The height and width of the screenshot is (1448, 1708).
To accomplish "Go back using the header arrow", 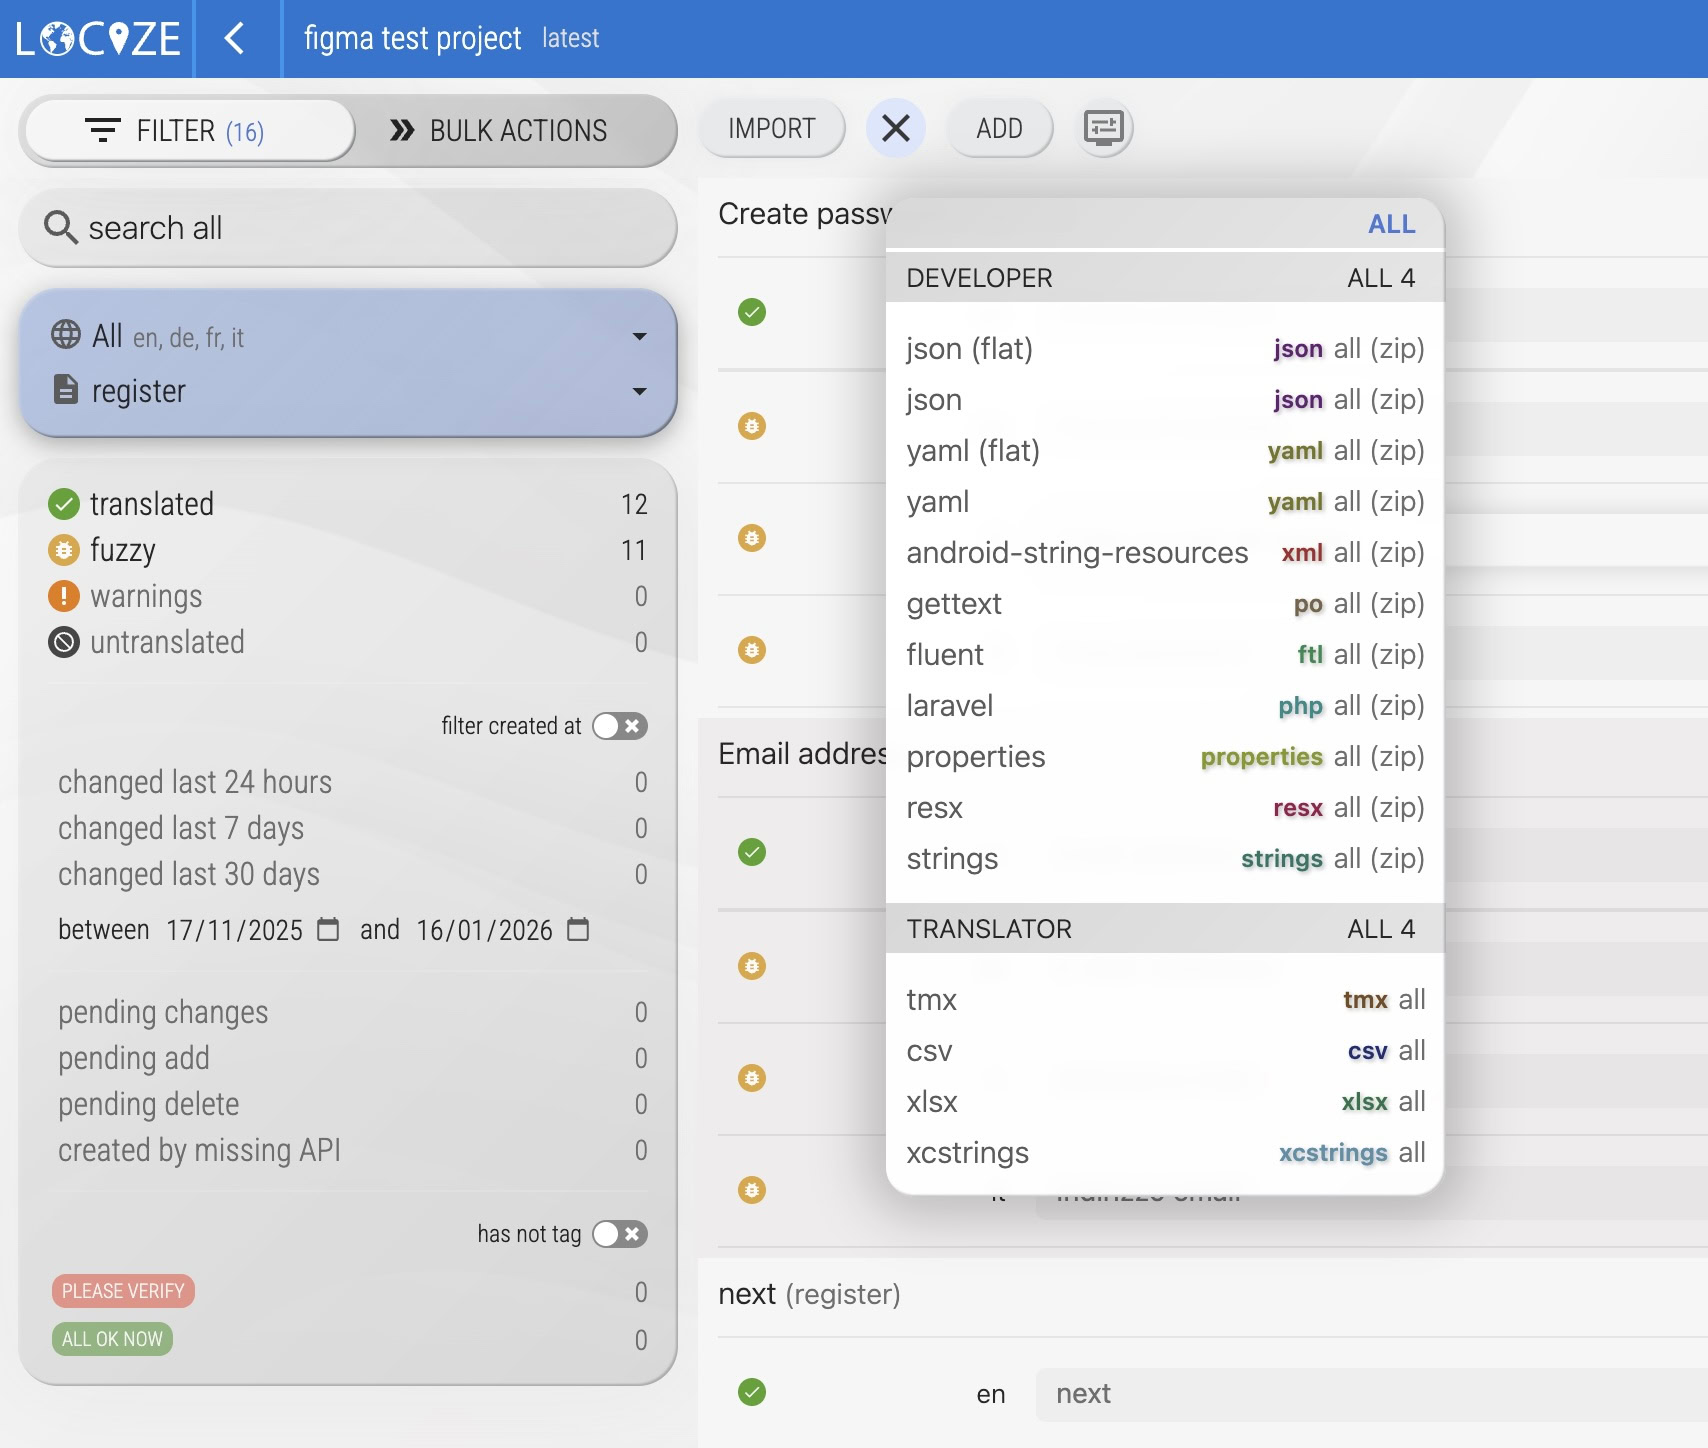I will click(235, 39).
